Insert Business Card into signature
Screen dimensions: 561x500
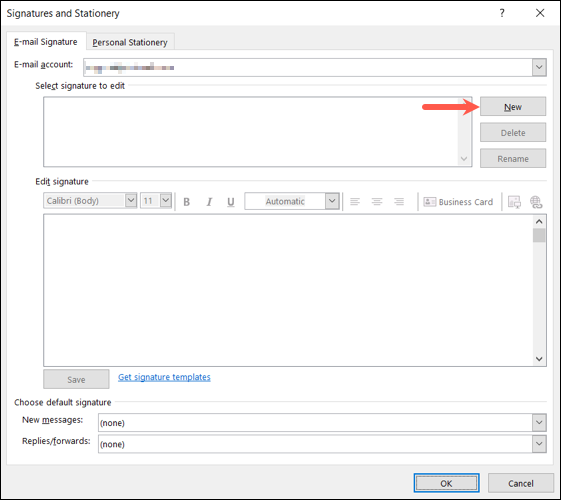458,202
